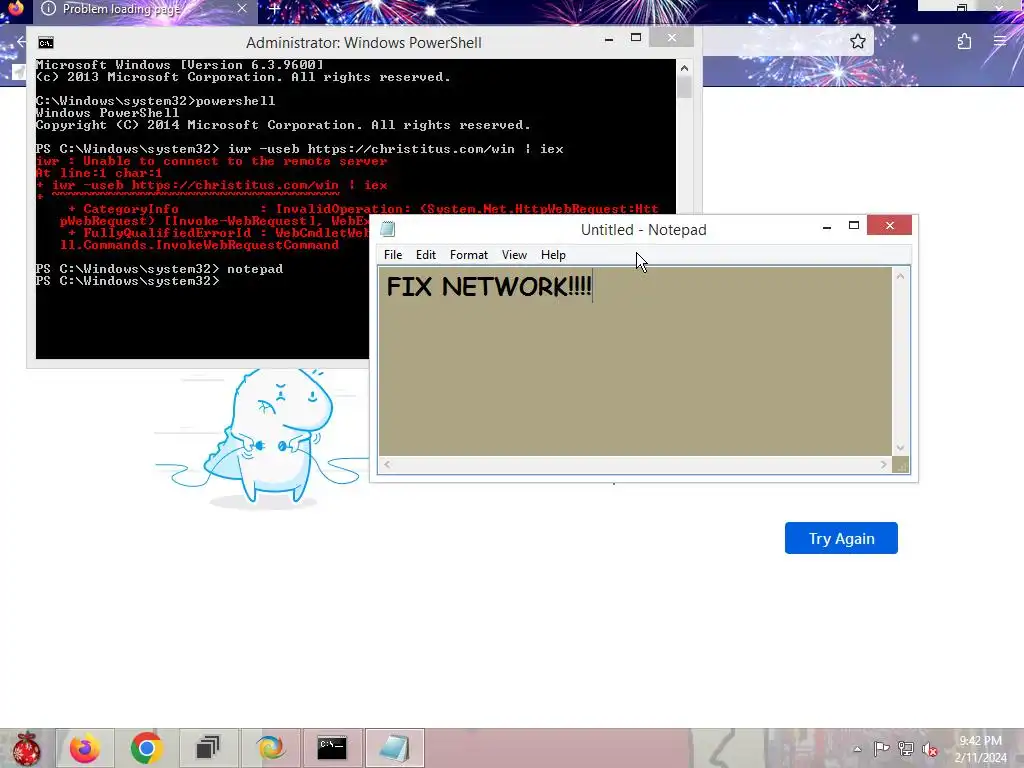Screen dimensions: 1024x768
Task: Open Firefox extensions puzzle icon
Action: coord(964,42)
